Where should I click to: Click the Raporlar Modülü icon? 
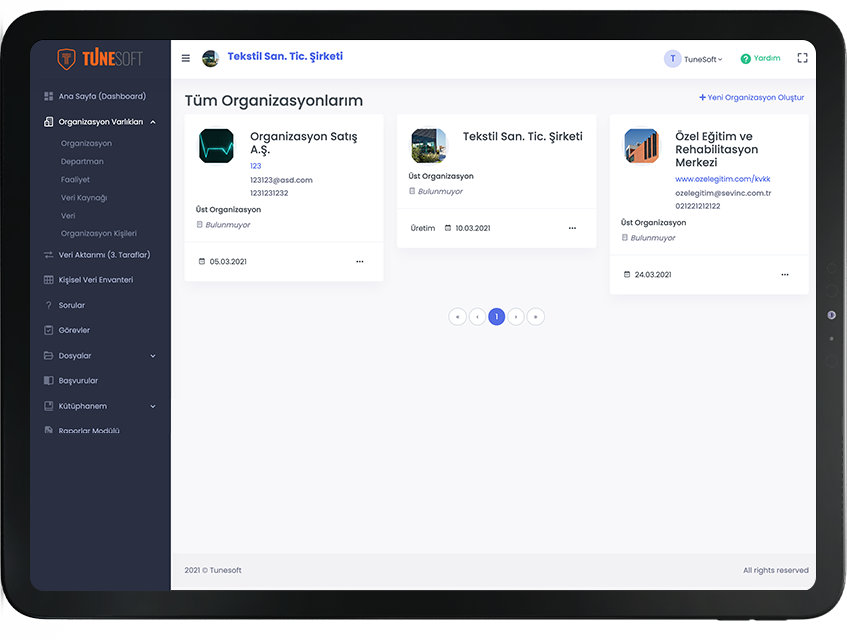point(49,430)
